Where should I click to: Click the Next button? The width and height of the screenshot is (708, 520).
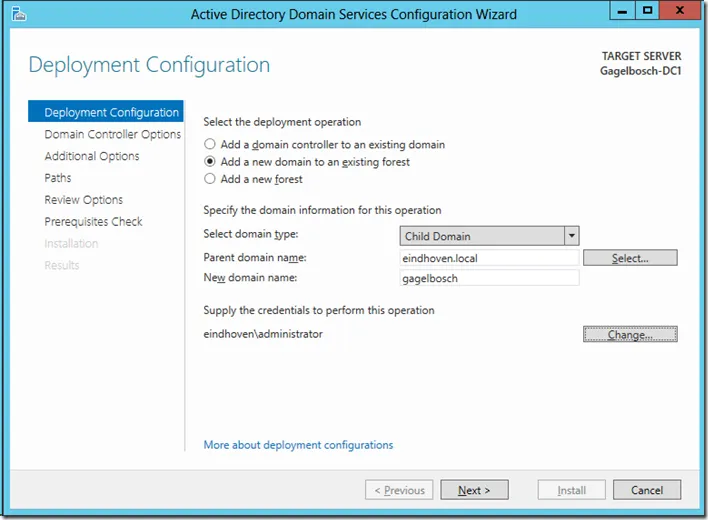[x=474, y=490]
